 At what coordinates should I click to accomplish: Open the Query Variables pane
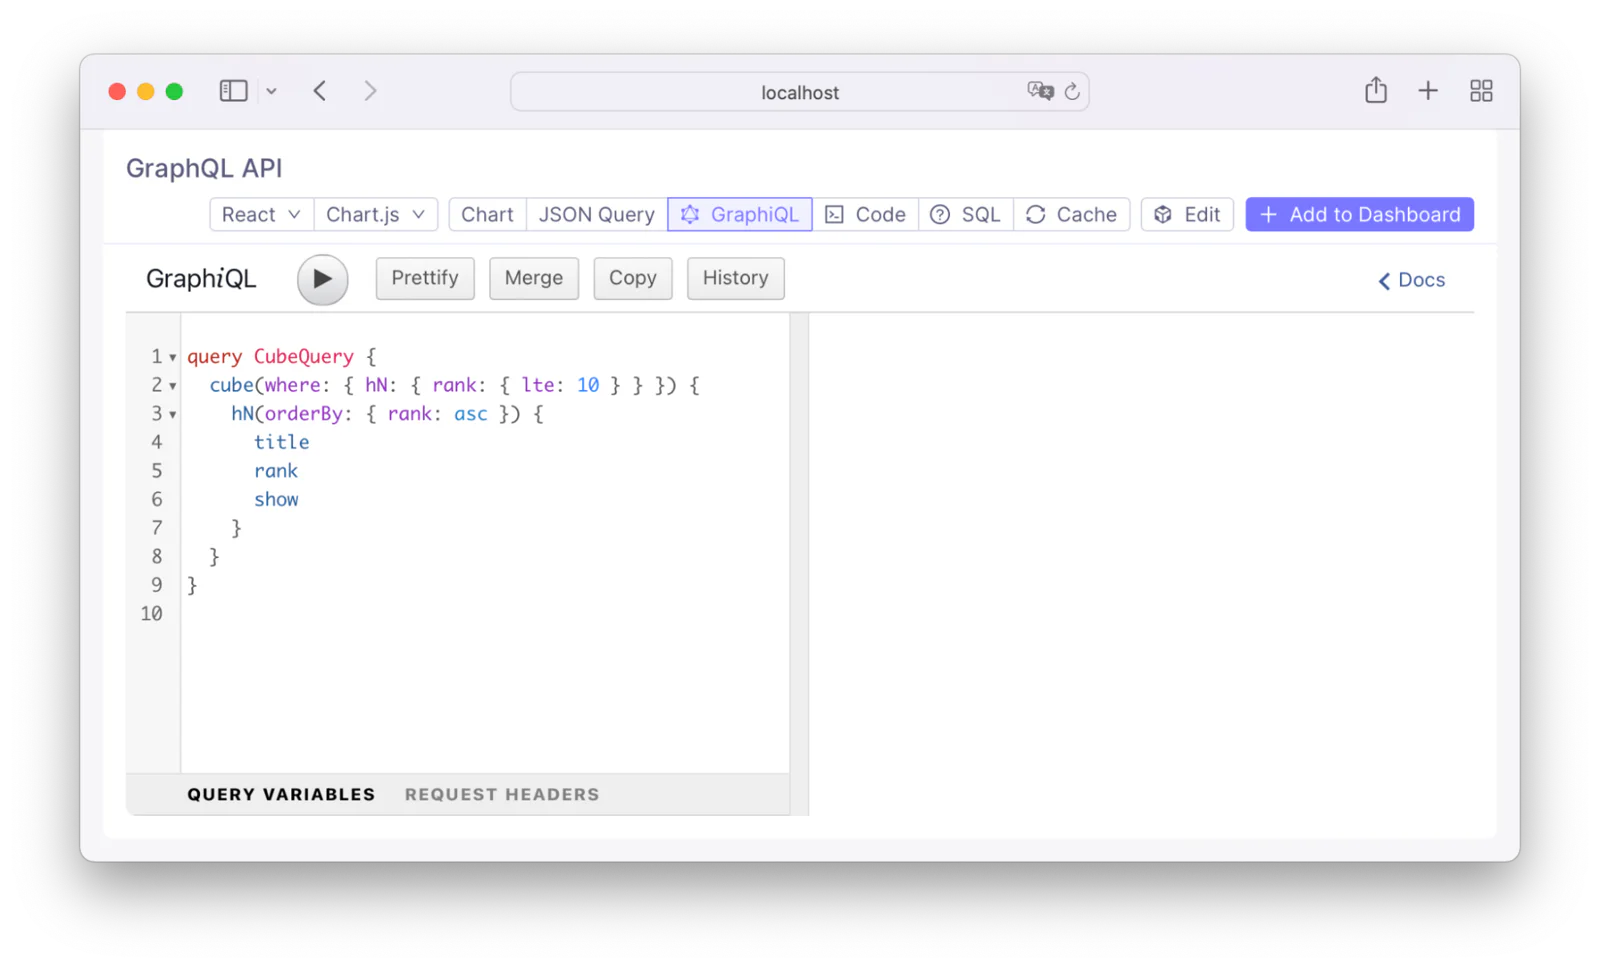pyautogui.click(x=281, y=795)
